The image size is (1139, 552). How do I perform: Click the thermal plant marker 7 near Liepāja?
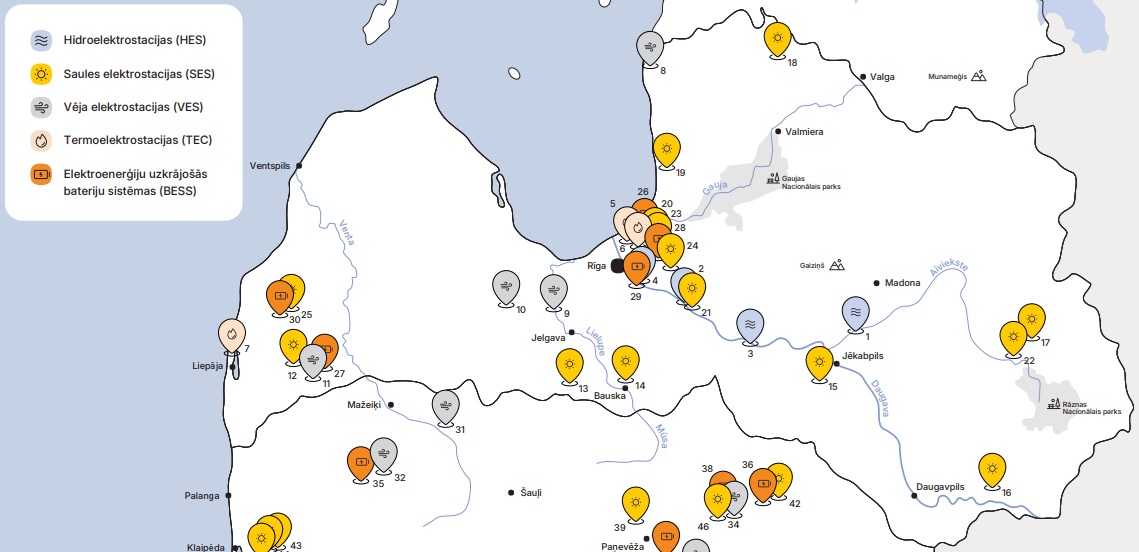232,336
